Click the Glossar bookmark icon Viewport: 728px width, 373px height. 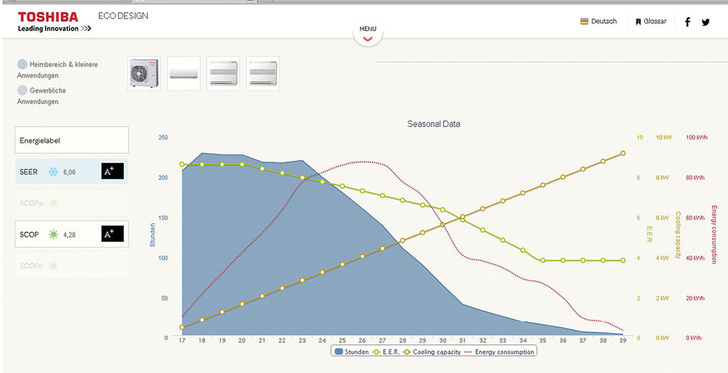[638, 21]
